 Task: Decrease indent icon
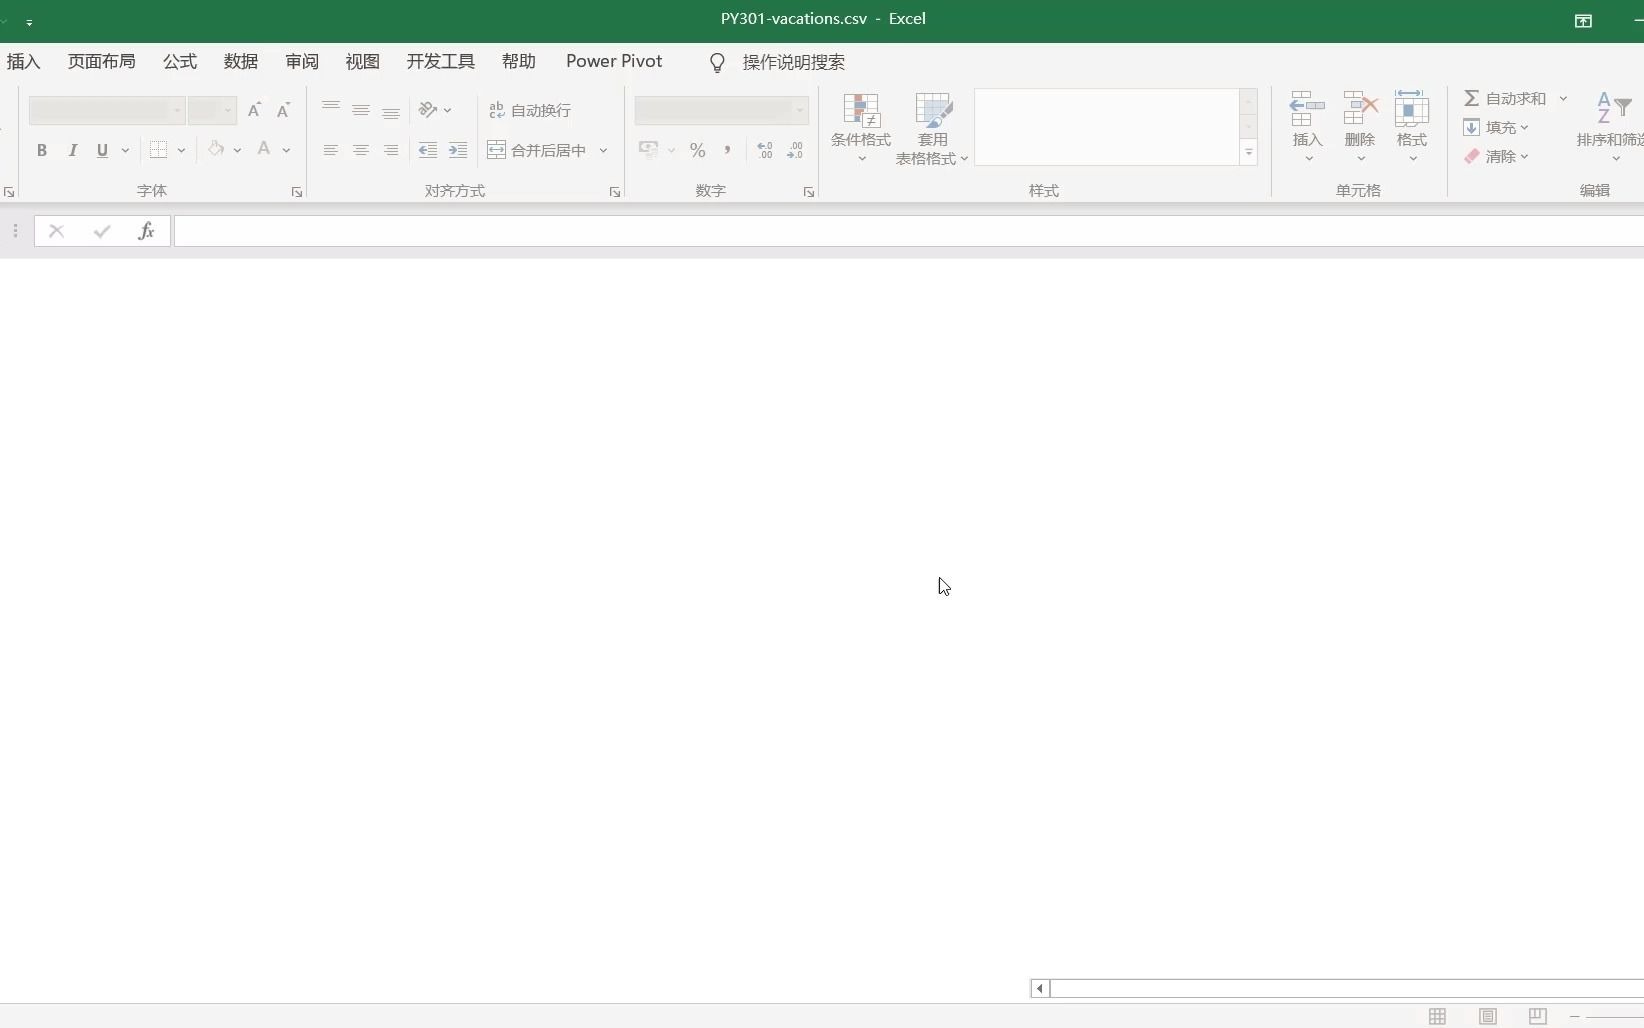(x=428, y=150)
